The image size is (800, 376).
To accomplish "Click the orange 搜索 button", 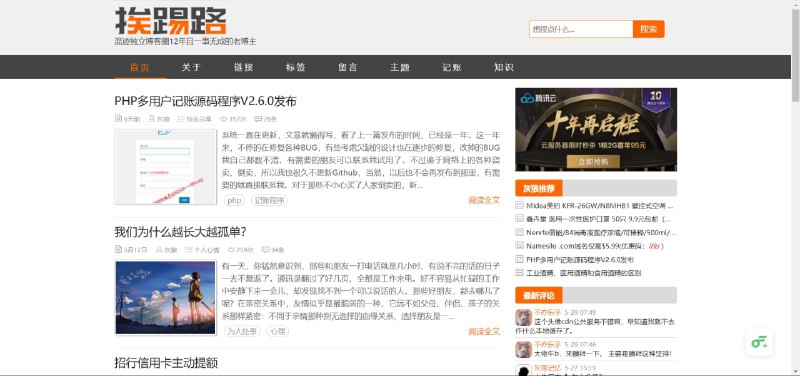I will click(648, 29).
